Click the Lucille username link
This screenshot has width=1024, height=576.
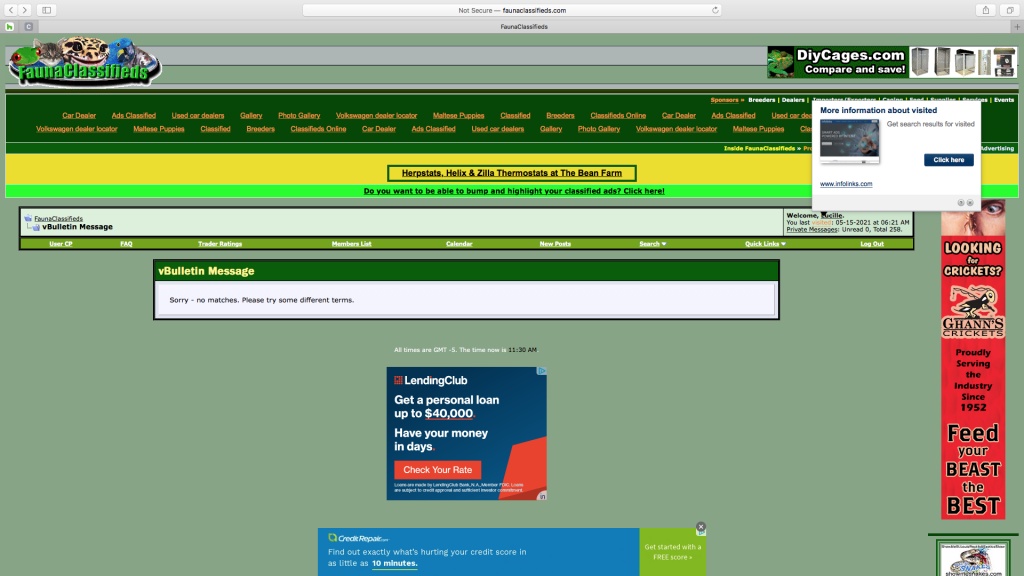832,216
